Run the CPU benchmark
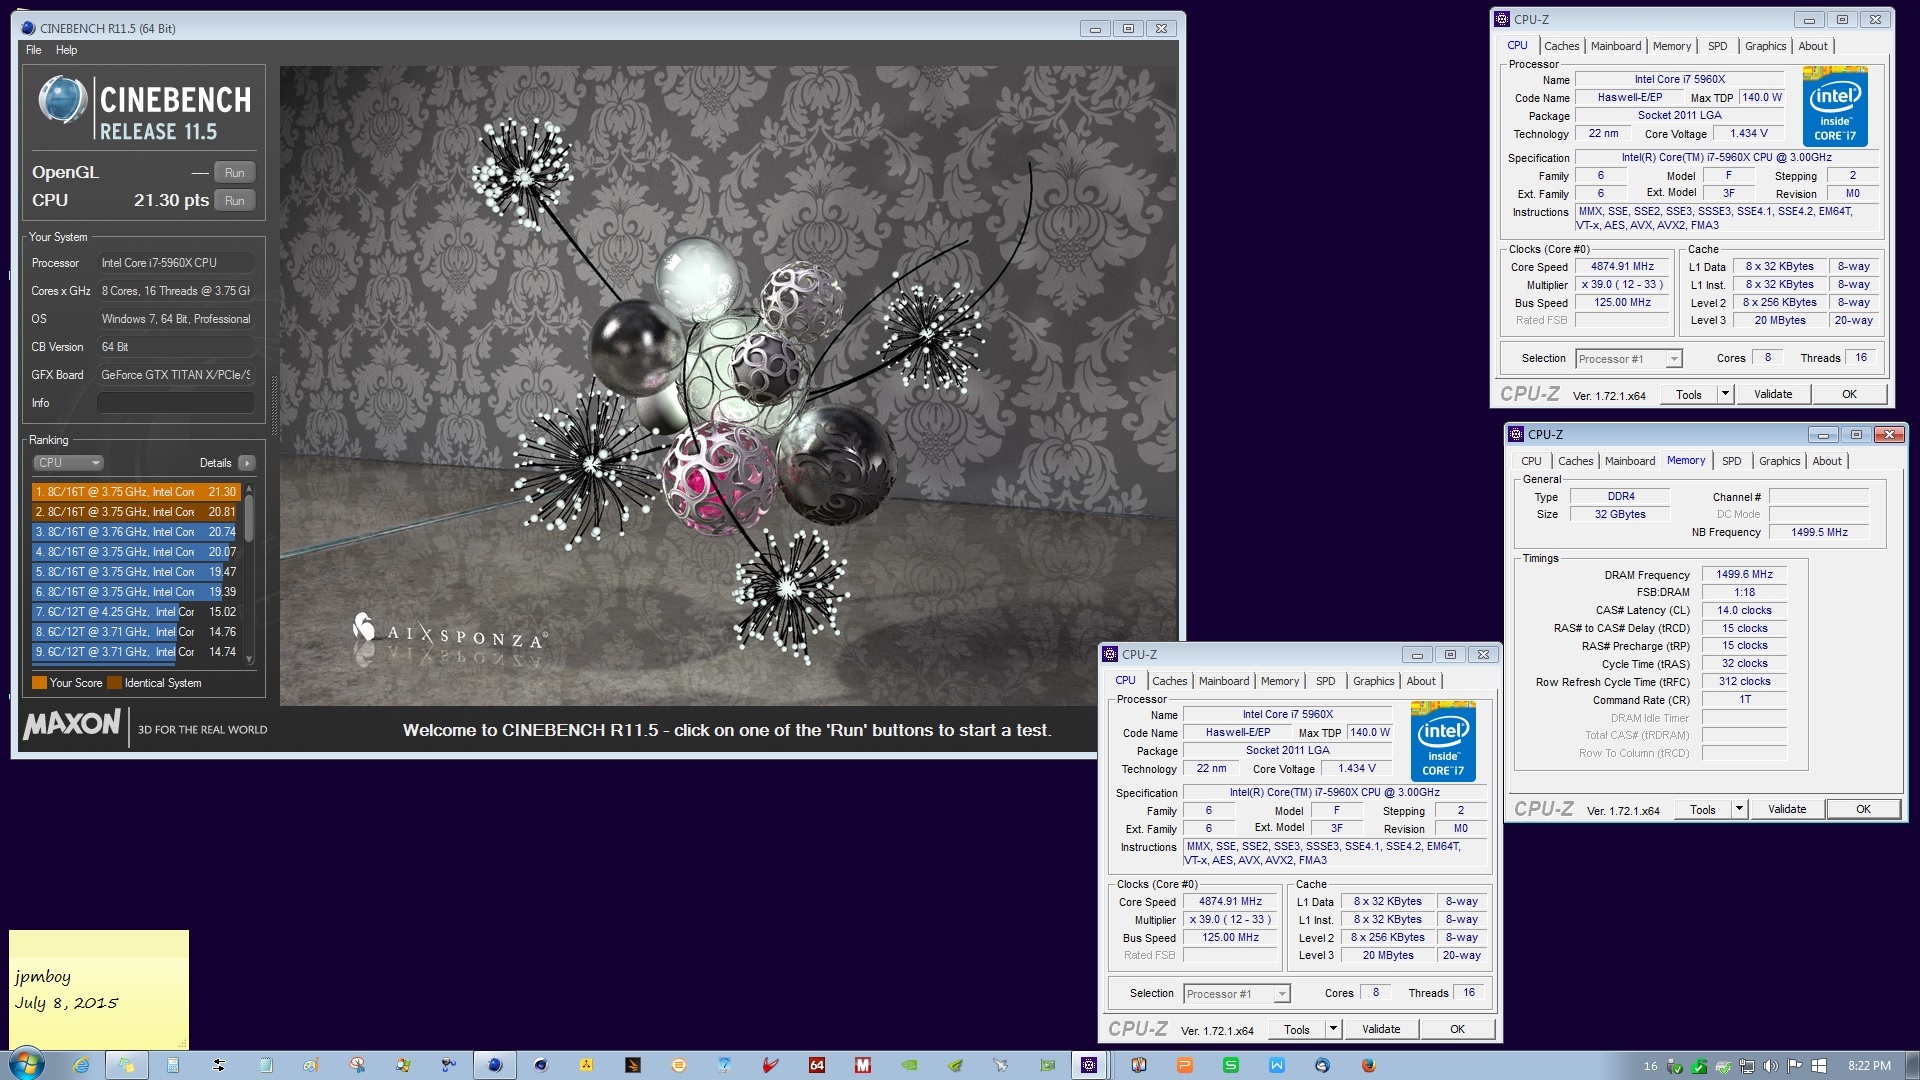Image resolution: width=1920 pixels, height=1080 pixels. click(x=235, y=200)
